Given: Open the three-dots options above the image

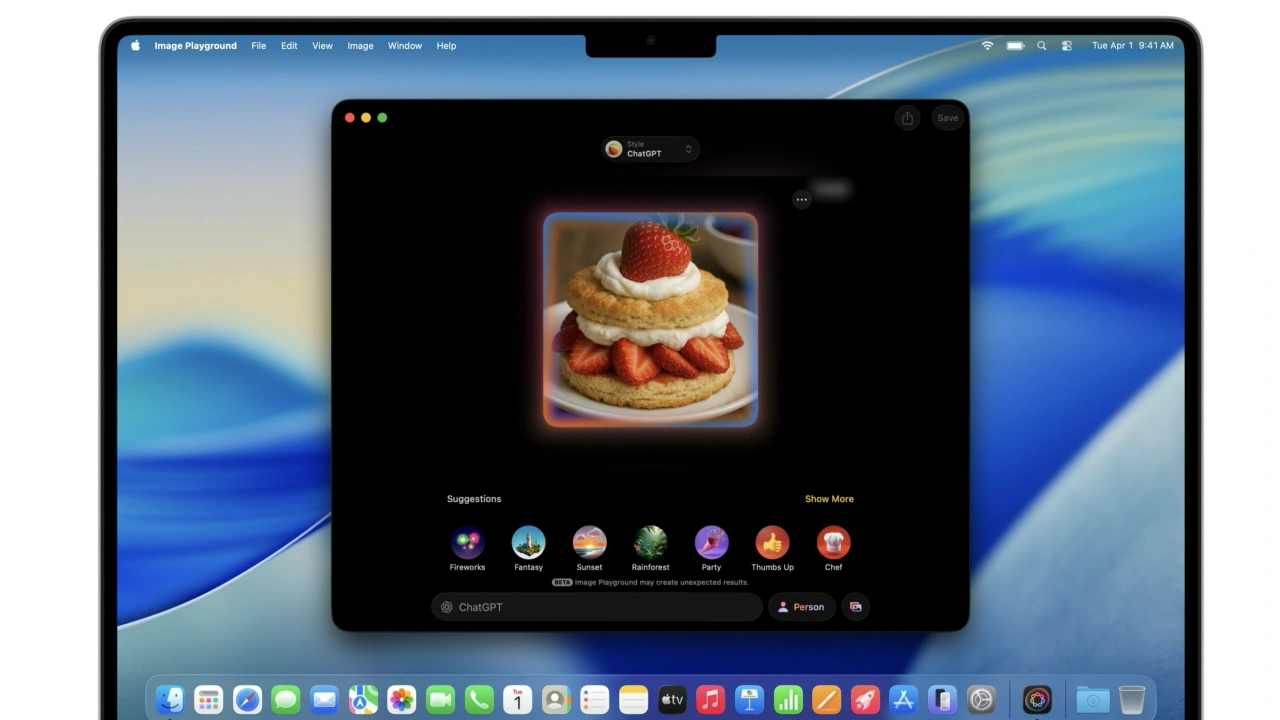Looking at the screenshot, I should click(801, 200).
